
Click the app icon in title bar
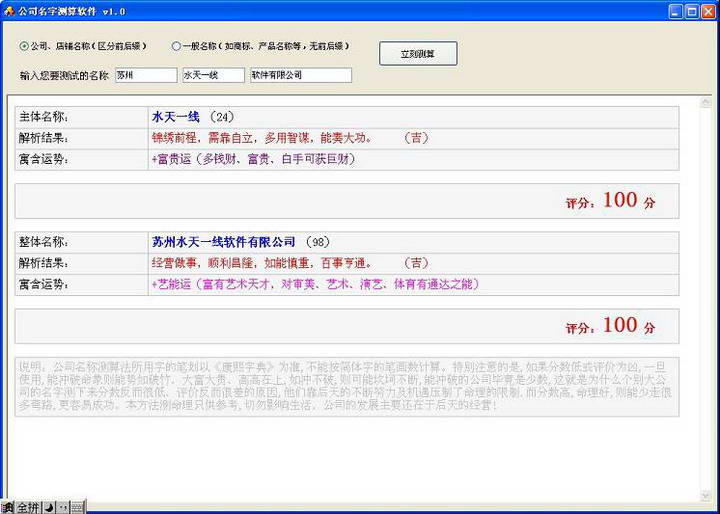[9, 10]
